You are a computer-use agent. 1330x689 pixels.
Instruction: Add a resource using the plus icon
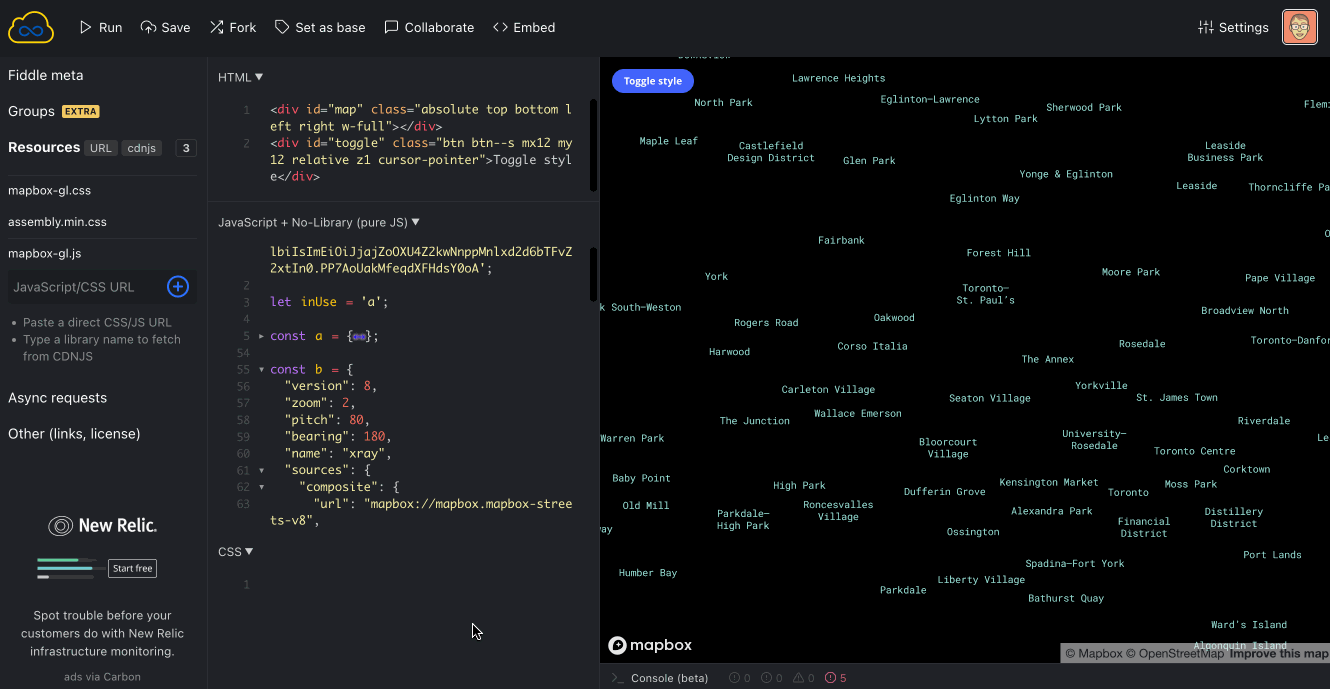(177, 287)
